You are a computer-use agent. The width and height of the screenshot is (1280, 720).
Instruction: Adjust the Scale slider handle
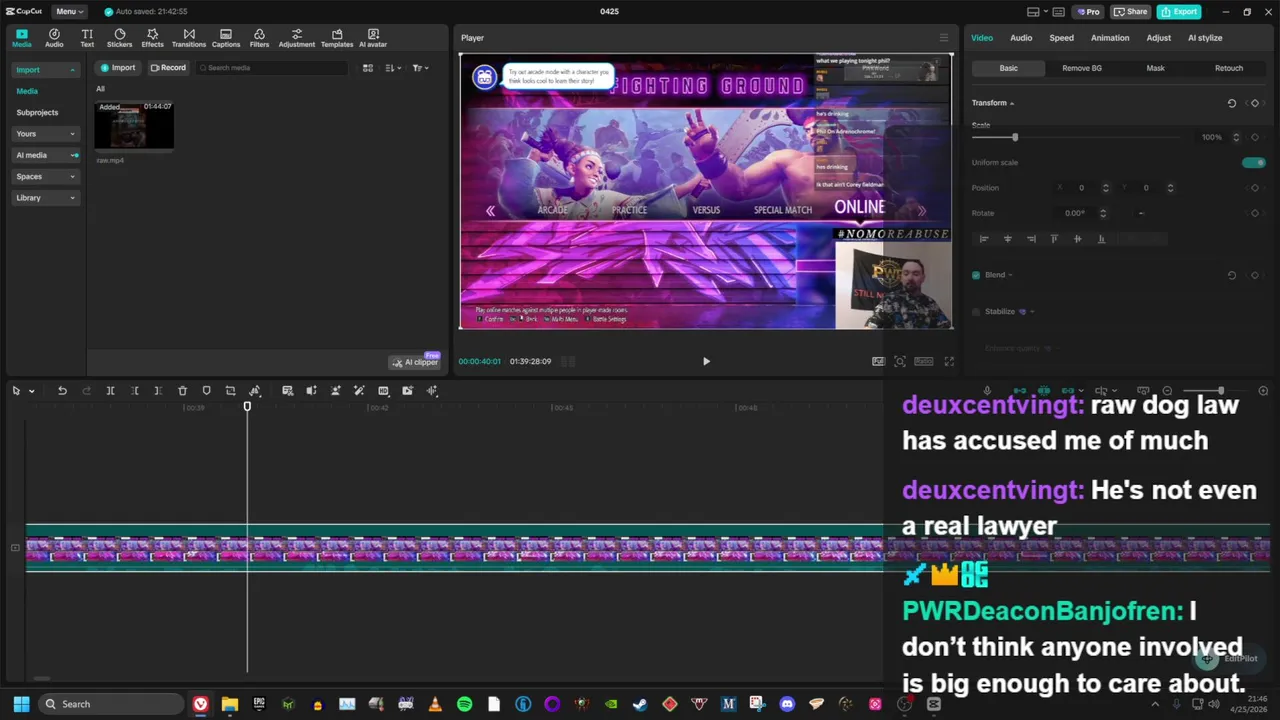(x=1015, y=137)
